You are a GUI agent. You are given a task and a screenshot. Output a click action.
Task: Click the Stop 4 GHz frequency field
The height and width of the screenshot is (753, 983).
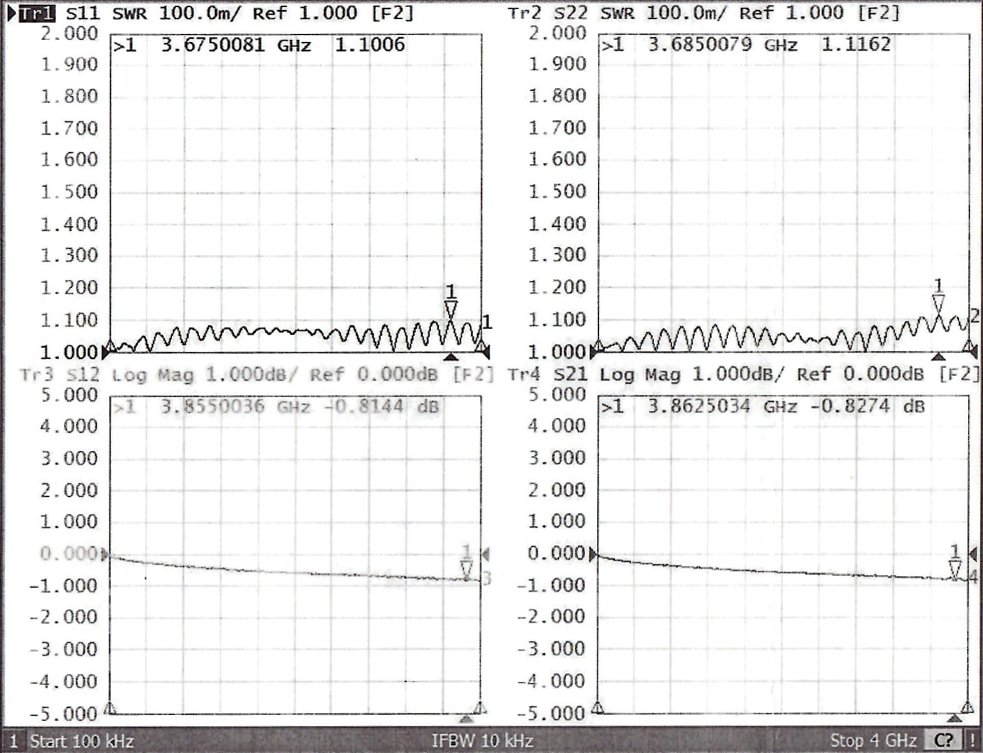tap(870, 741)
